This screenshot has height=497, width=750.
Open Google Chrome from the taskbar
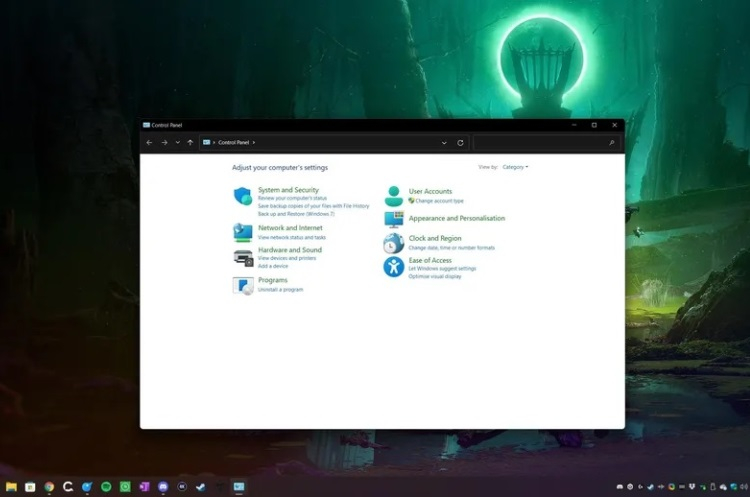(49, 487)
